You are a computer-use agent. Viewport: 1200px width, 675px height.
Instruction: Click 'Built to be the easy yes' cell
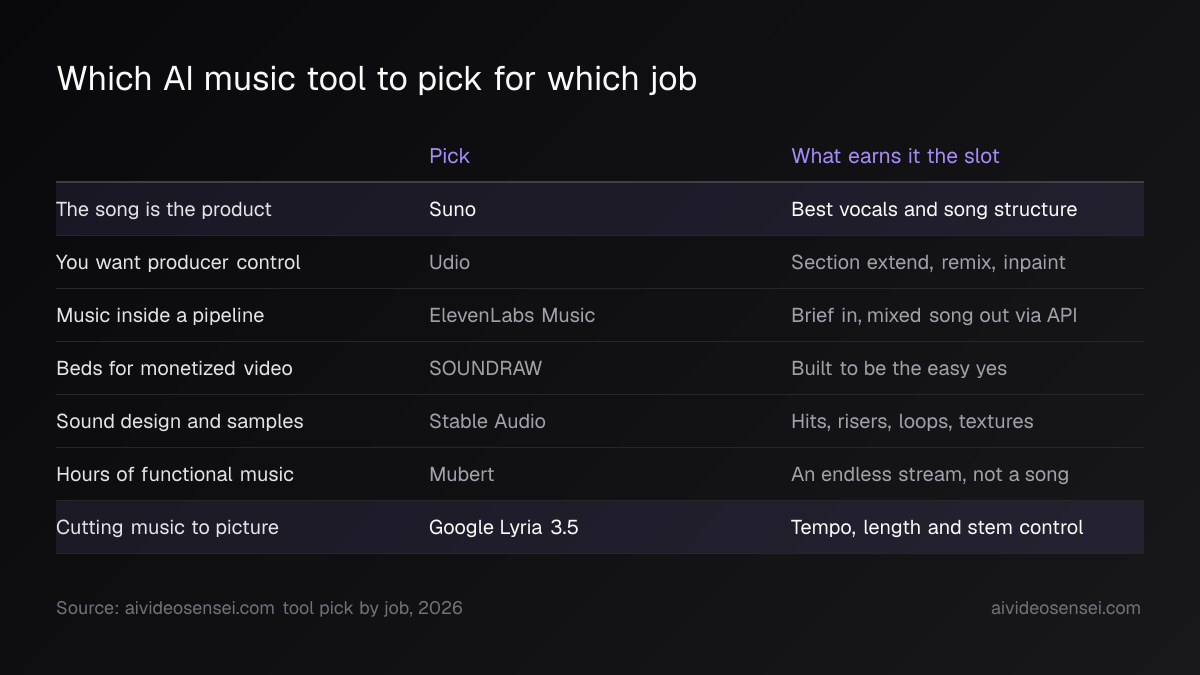(899, 368)
